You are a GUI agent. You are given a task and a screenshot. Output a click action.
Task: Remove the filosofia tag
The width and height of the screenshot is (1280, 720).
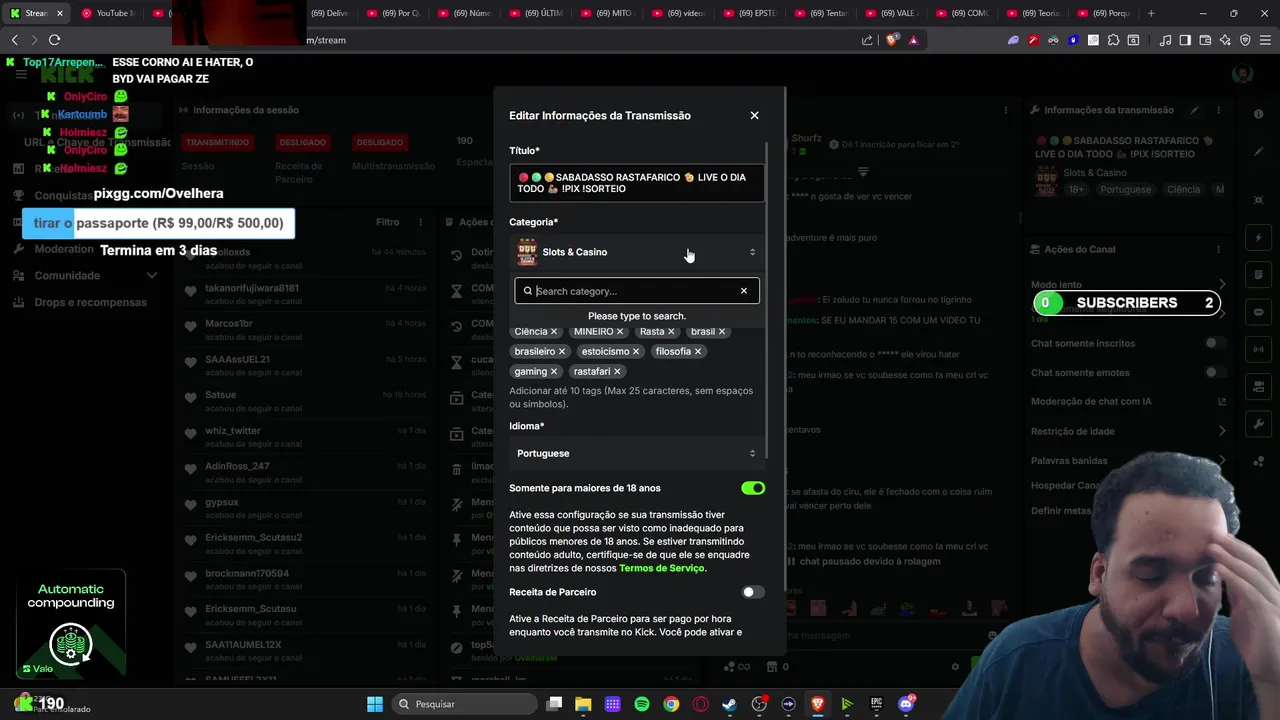(698, 351)
